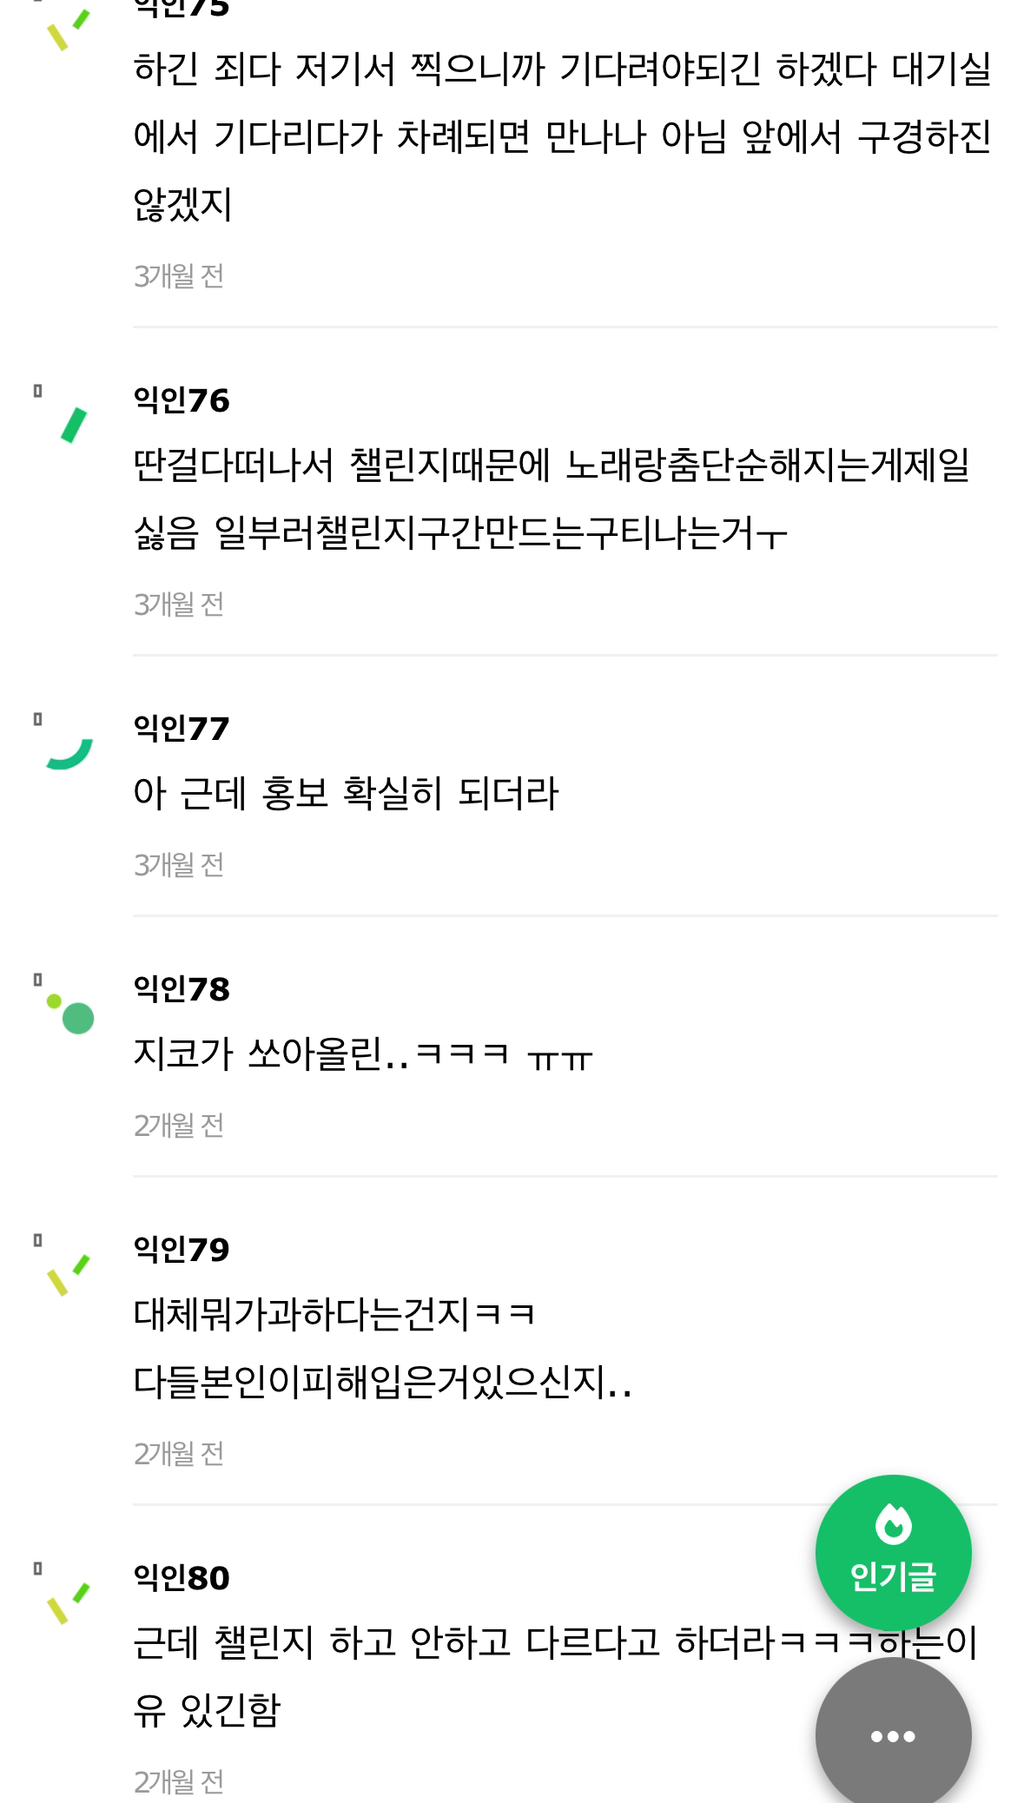
Task: Click 익인78's green dots avatar
Action: pos(72,1014)
